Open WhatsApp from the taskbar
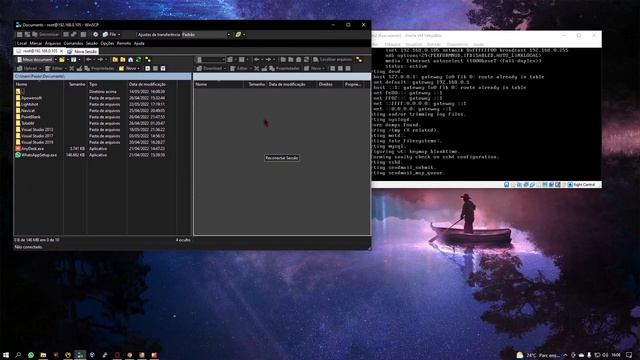 click(31, 355)
